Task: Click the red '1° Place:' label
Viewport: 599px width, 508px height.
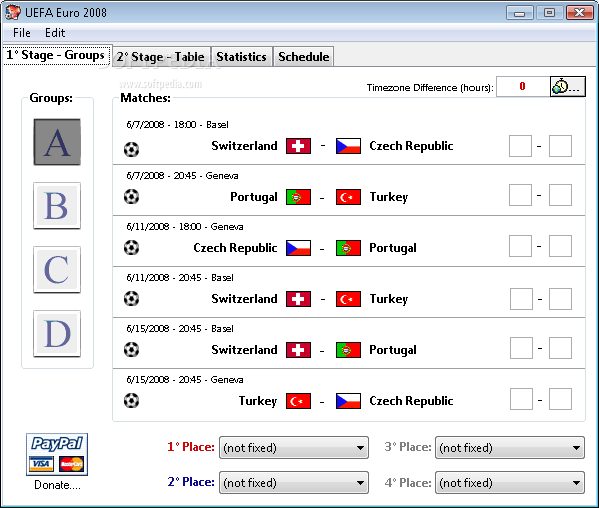Action: (191, 447)
